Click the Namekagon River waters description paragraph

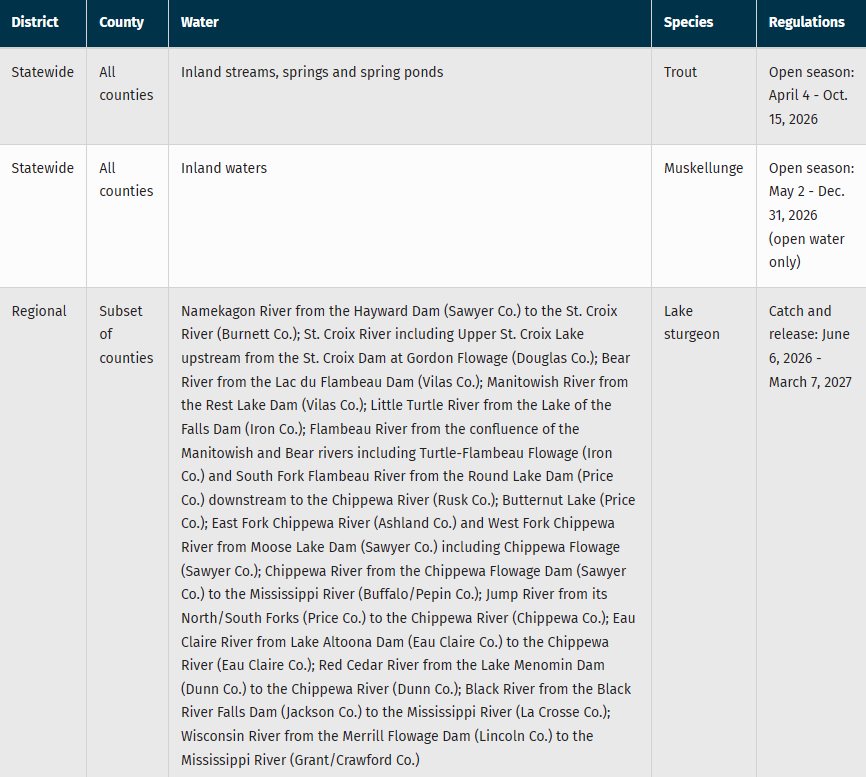coord(408,535)
